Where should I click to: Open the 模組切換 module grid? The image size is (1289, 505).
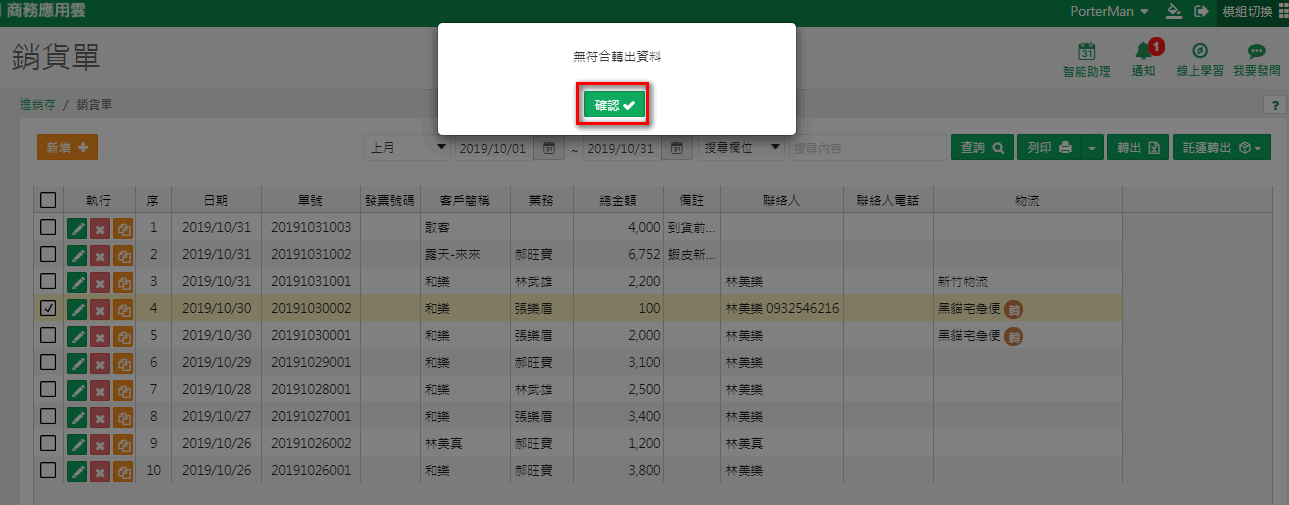[1255, 11]
